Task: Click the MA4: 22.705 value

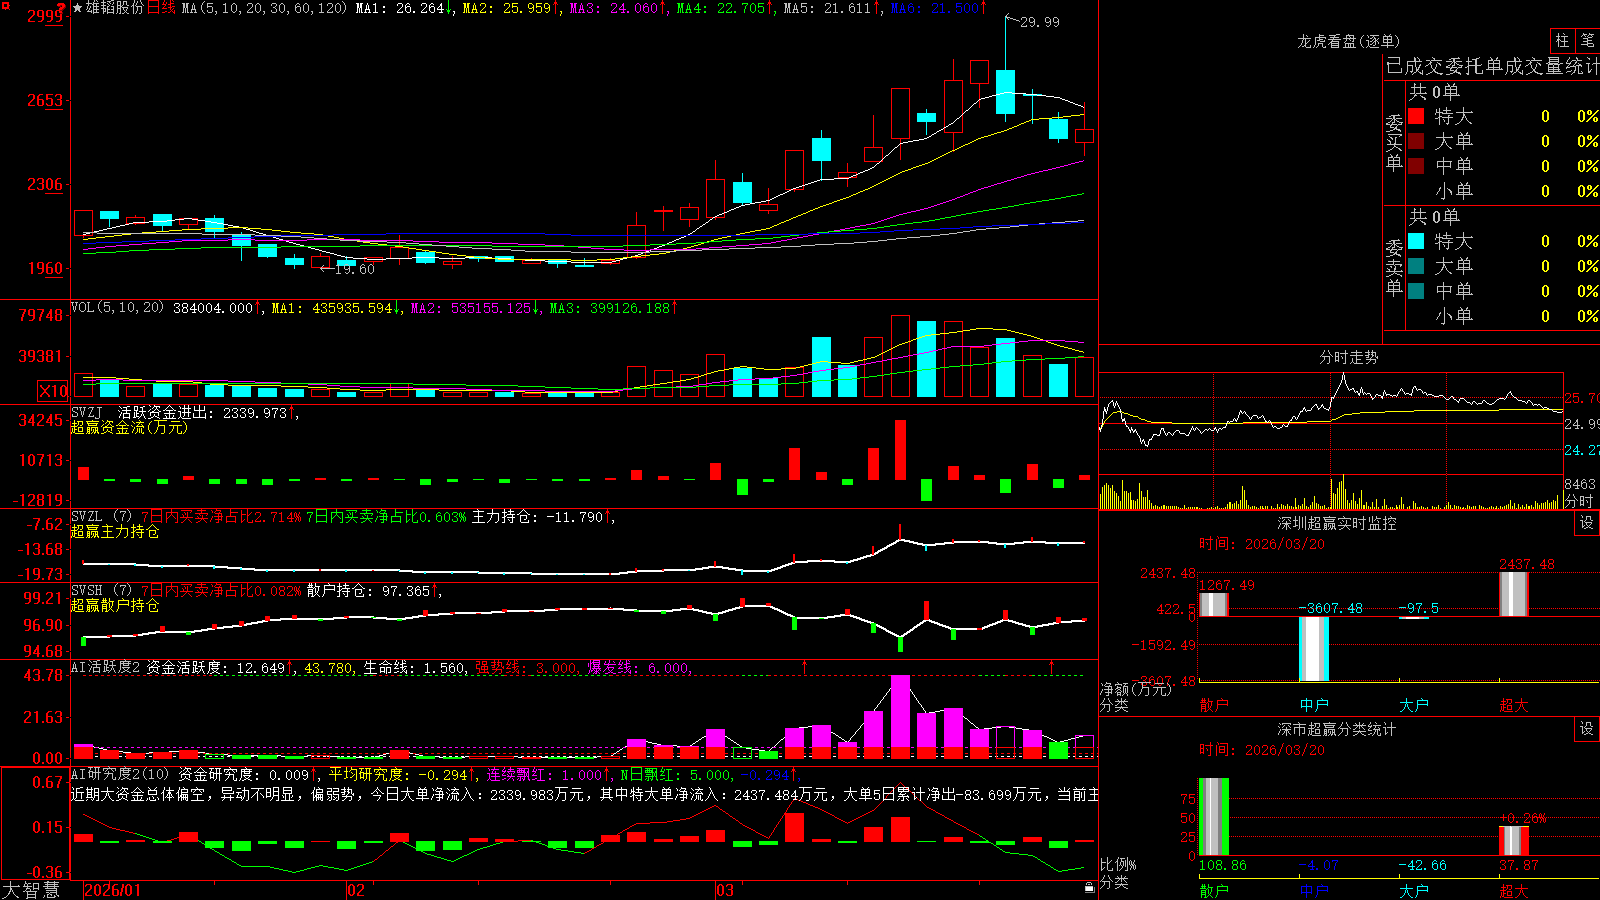Action: click(x=721, y=8)
